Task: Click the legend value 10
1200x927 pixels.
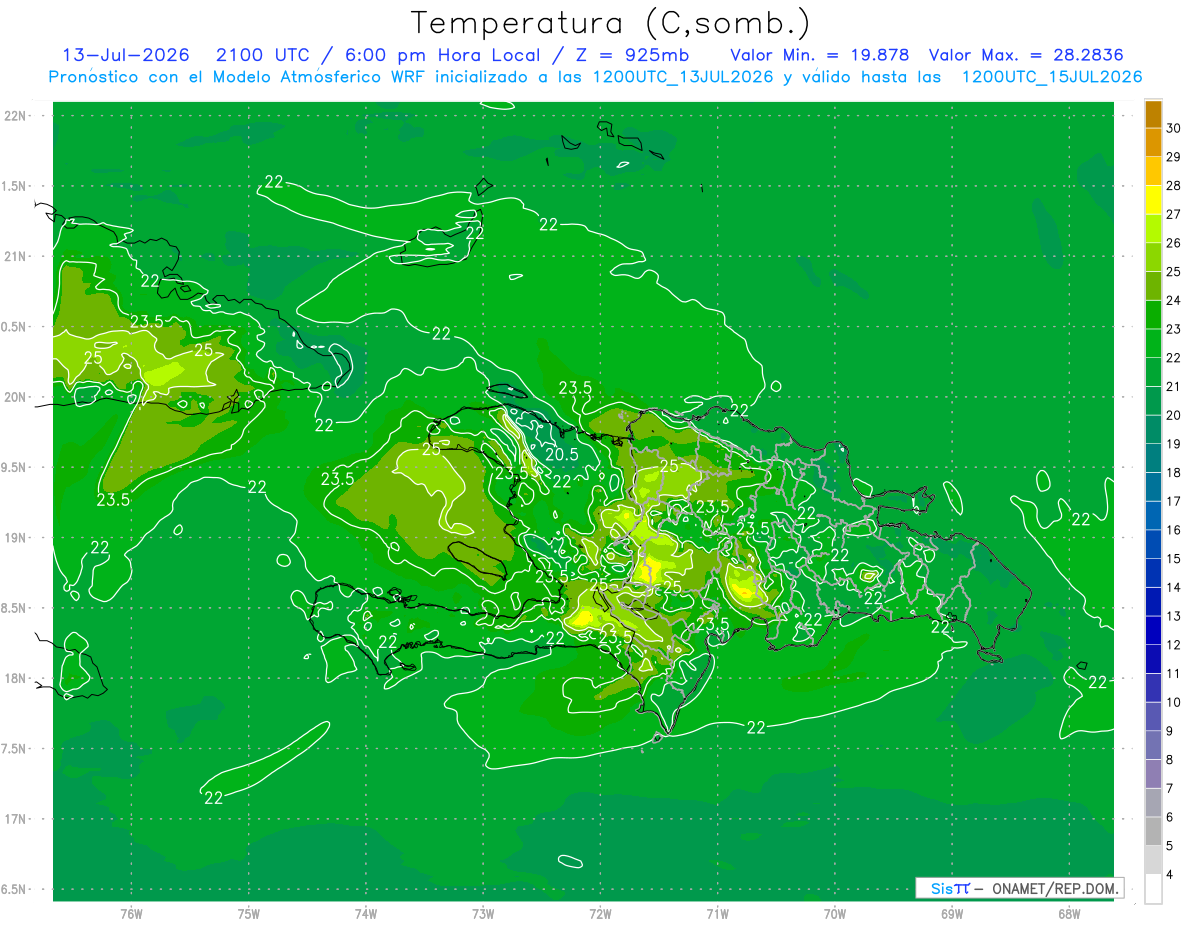Action: point(1173,702)
